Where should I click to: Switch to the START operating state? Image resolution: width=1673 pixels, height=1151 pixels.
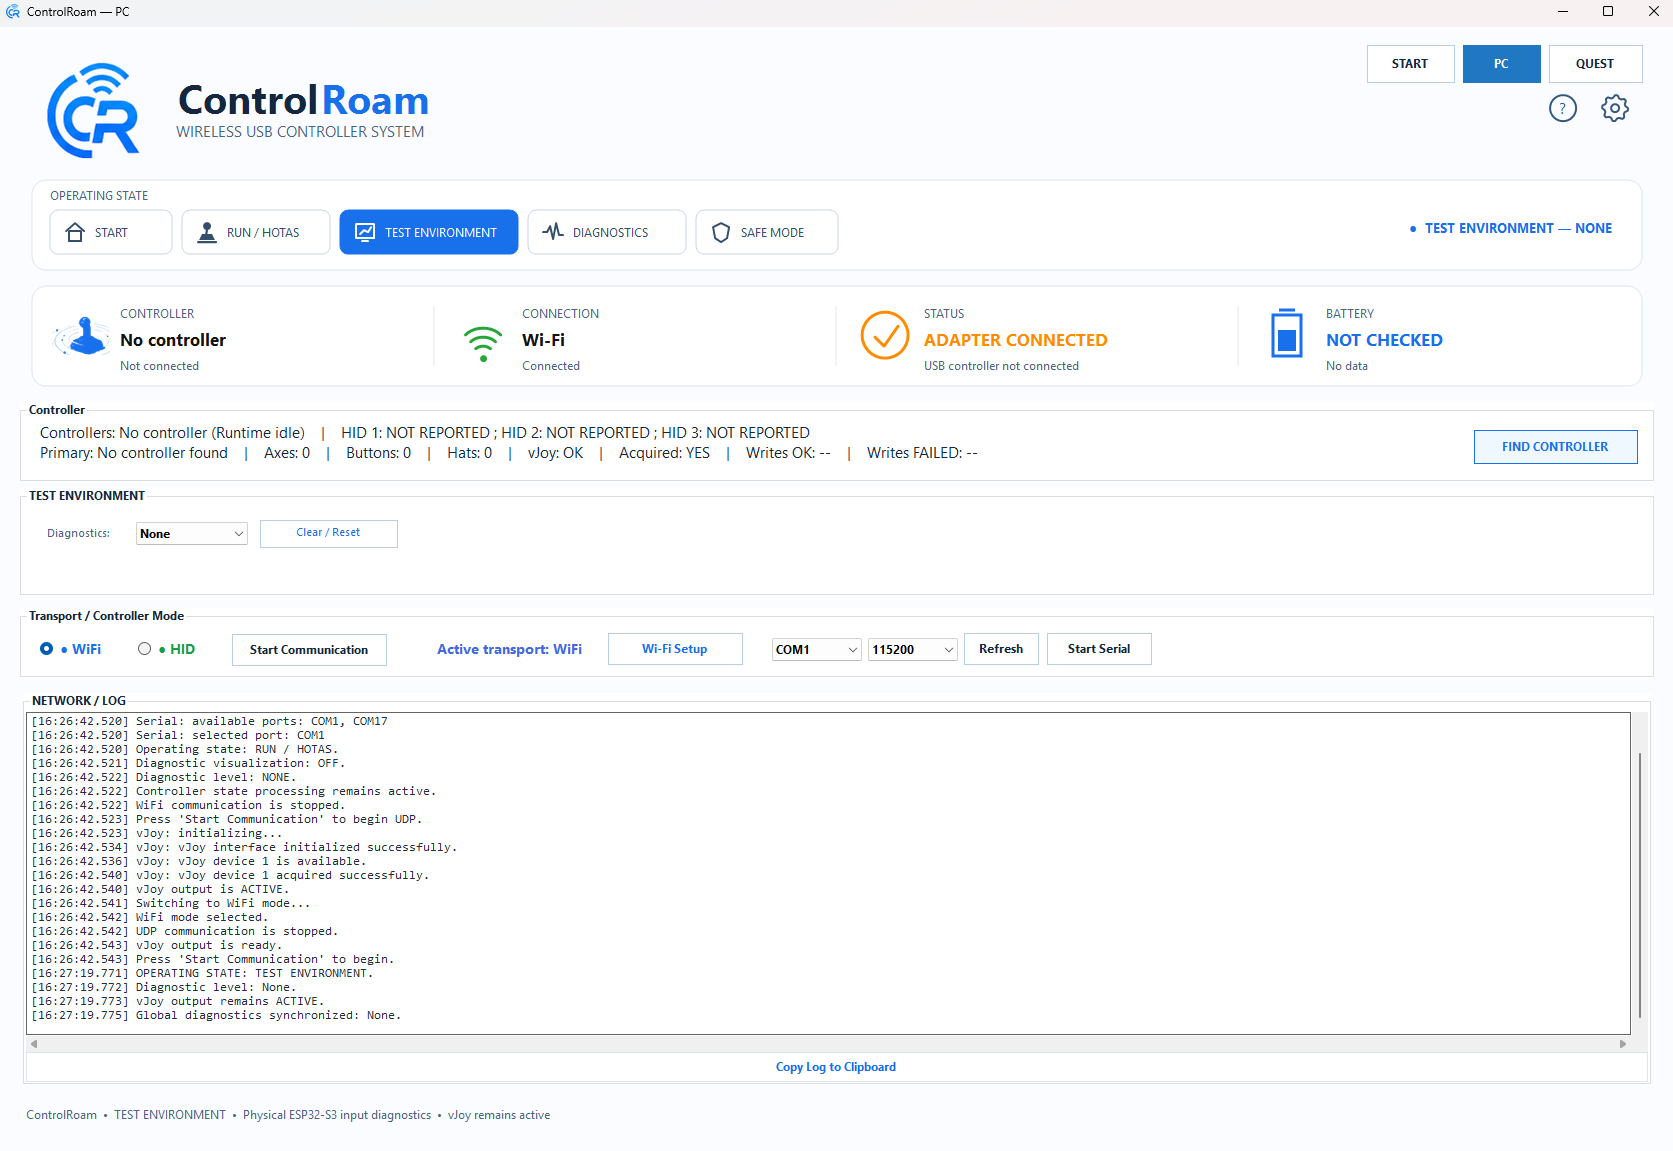click(x=111, y=232)
